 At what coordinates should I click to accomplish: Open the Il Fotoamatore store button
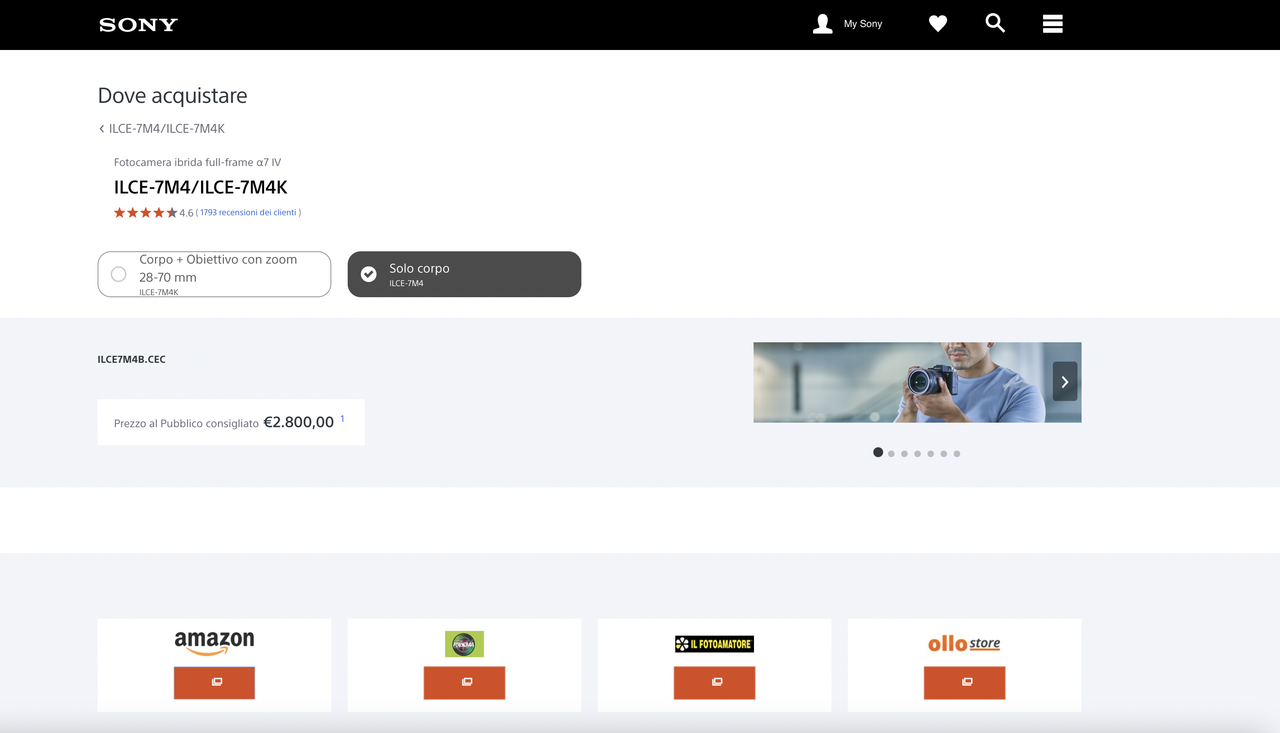coord(714,682)
